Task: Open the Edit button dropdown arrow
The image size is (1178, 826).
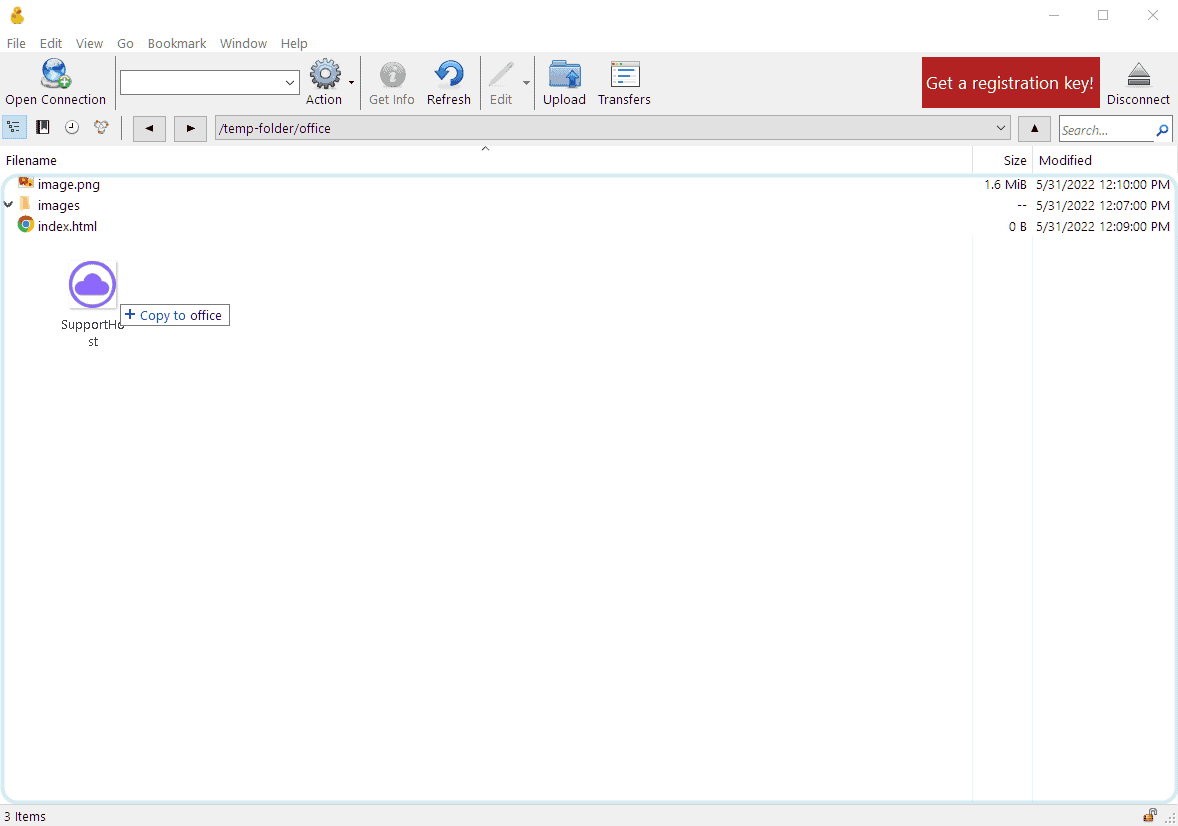Action: click(526, 83)
